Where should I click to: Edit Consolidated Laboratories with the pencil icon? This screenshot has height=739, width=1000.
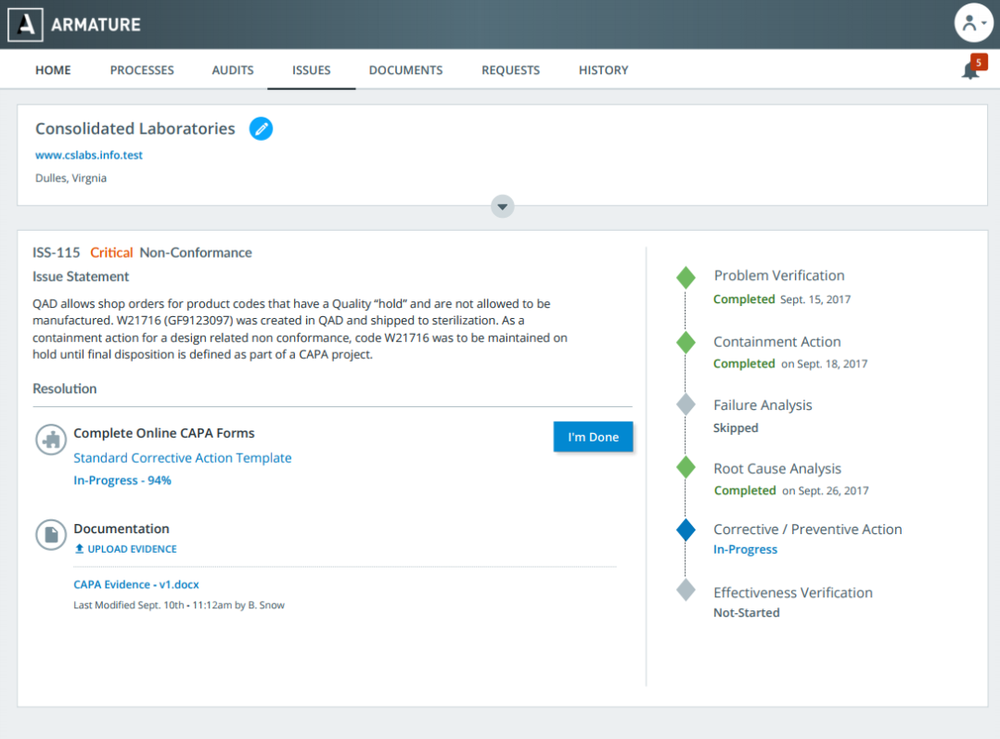(x=261, y=129)
